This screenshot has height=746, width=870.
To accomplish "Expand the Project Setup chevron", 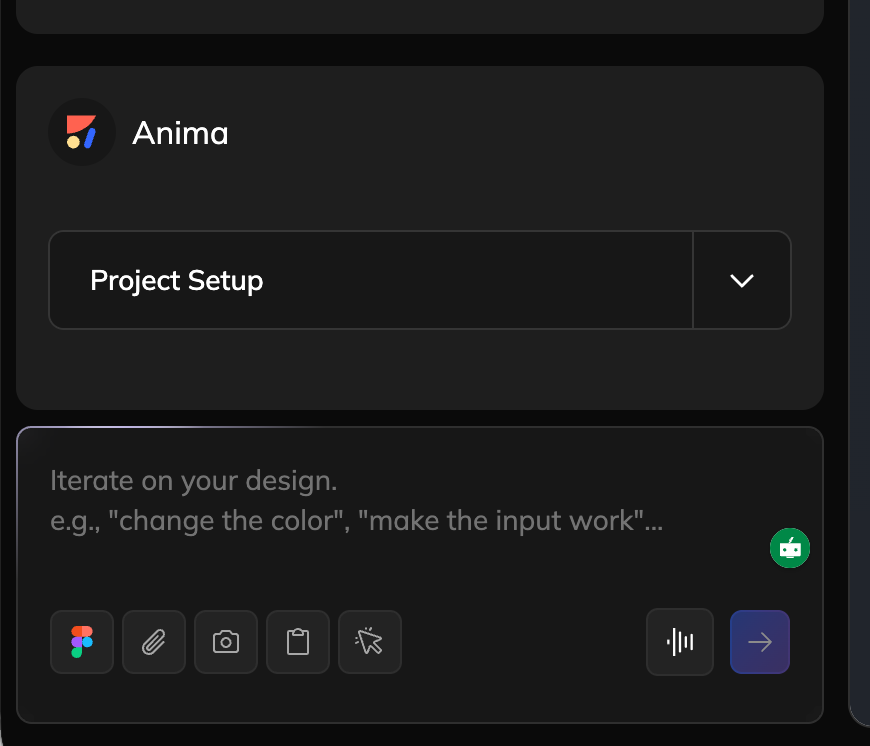I will click(742, 280).
